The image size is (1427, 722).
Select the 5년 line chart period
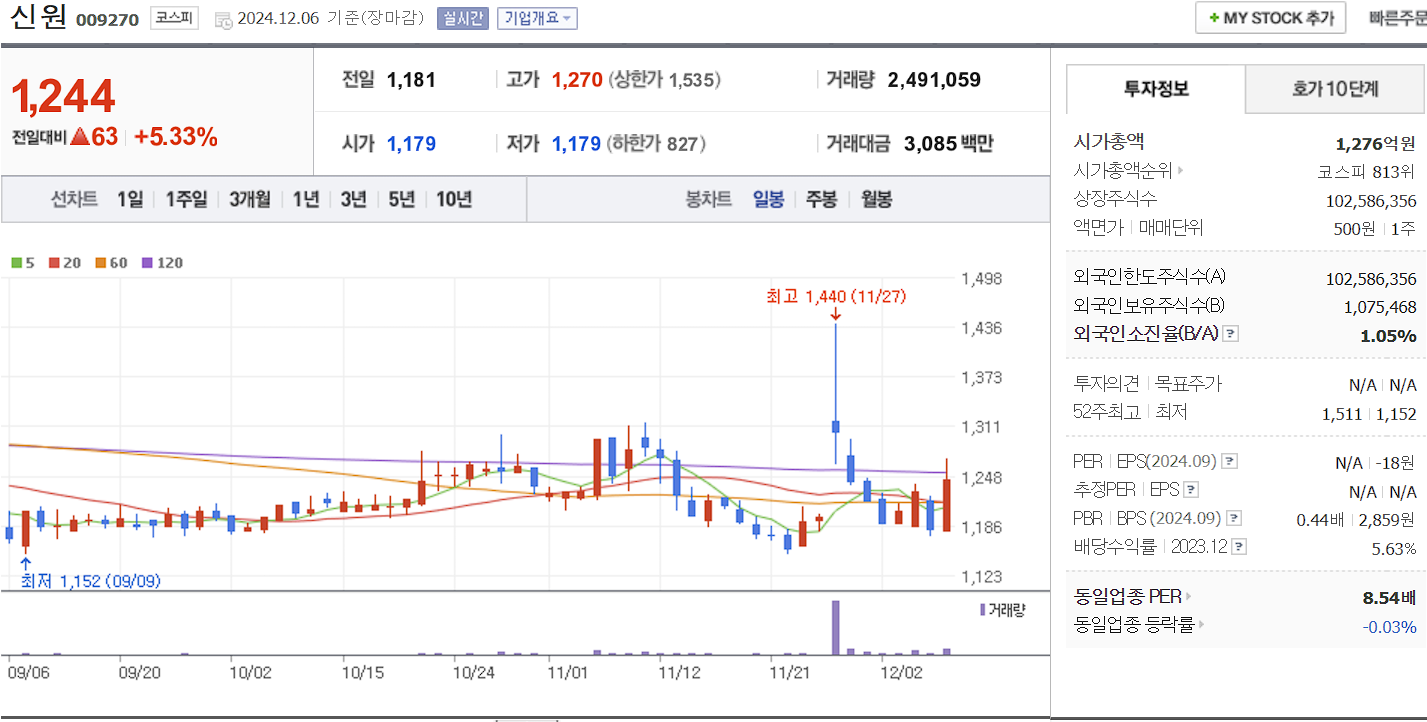(x=401, y=199)
